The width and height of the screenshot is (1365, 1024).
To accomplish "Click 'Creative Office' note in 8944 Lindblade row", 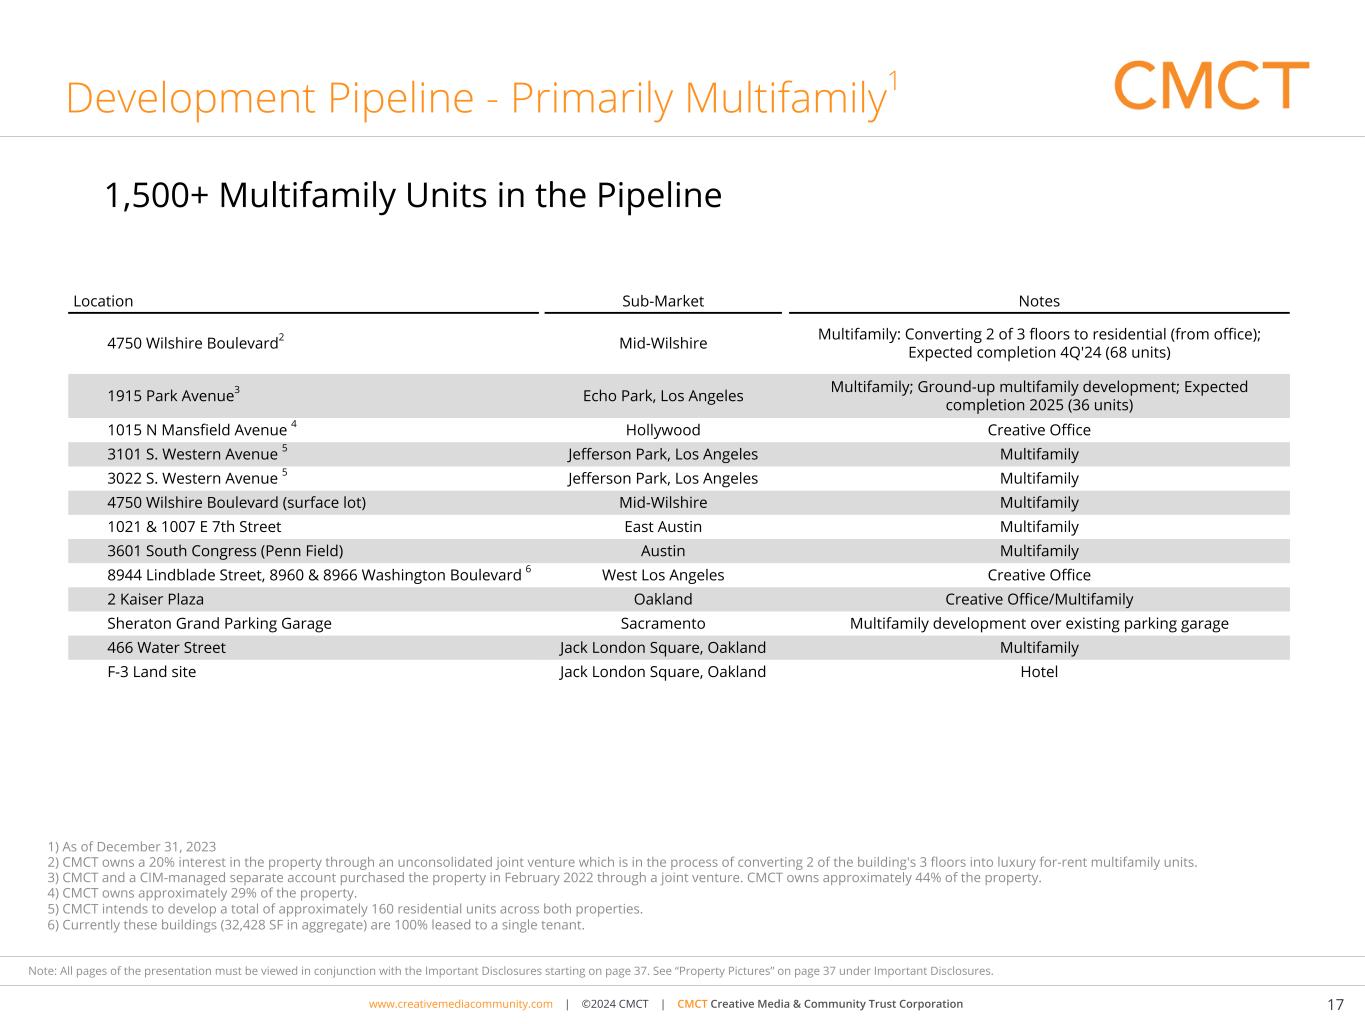I will (x=1039, y=575).
